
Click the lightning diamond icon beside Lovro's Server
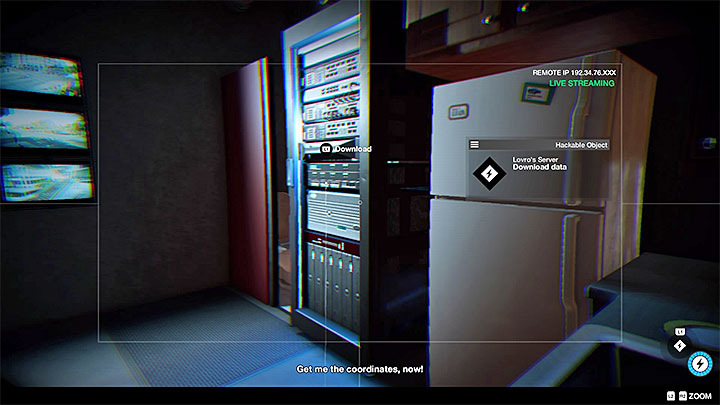click(489, 174)
